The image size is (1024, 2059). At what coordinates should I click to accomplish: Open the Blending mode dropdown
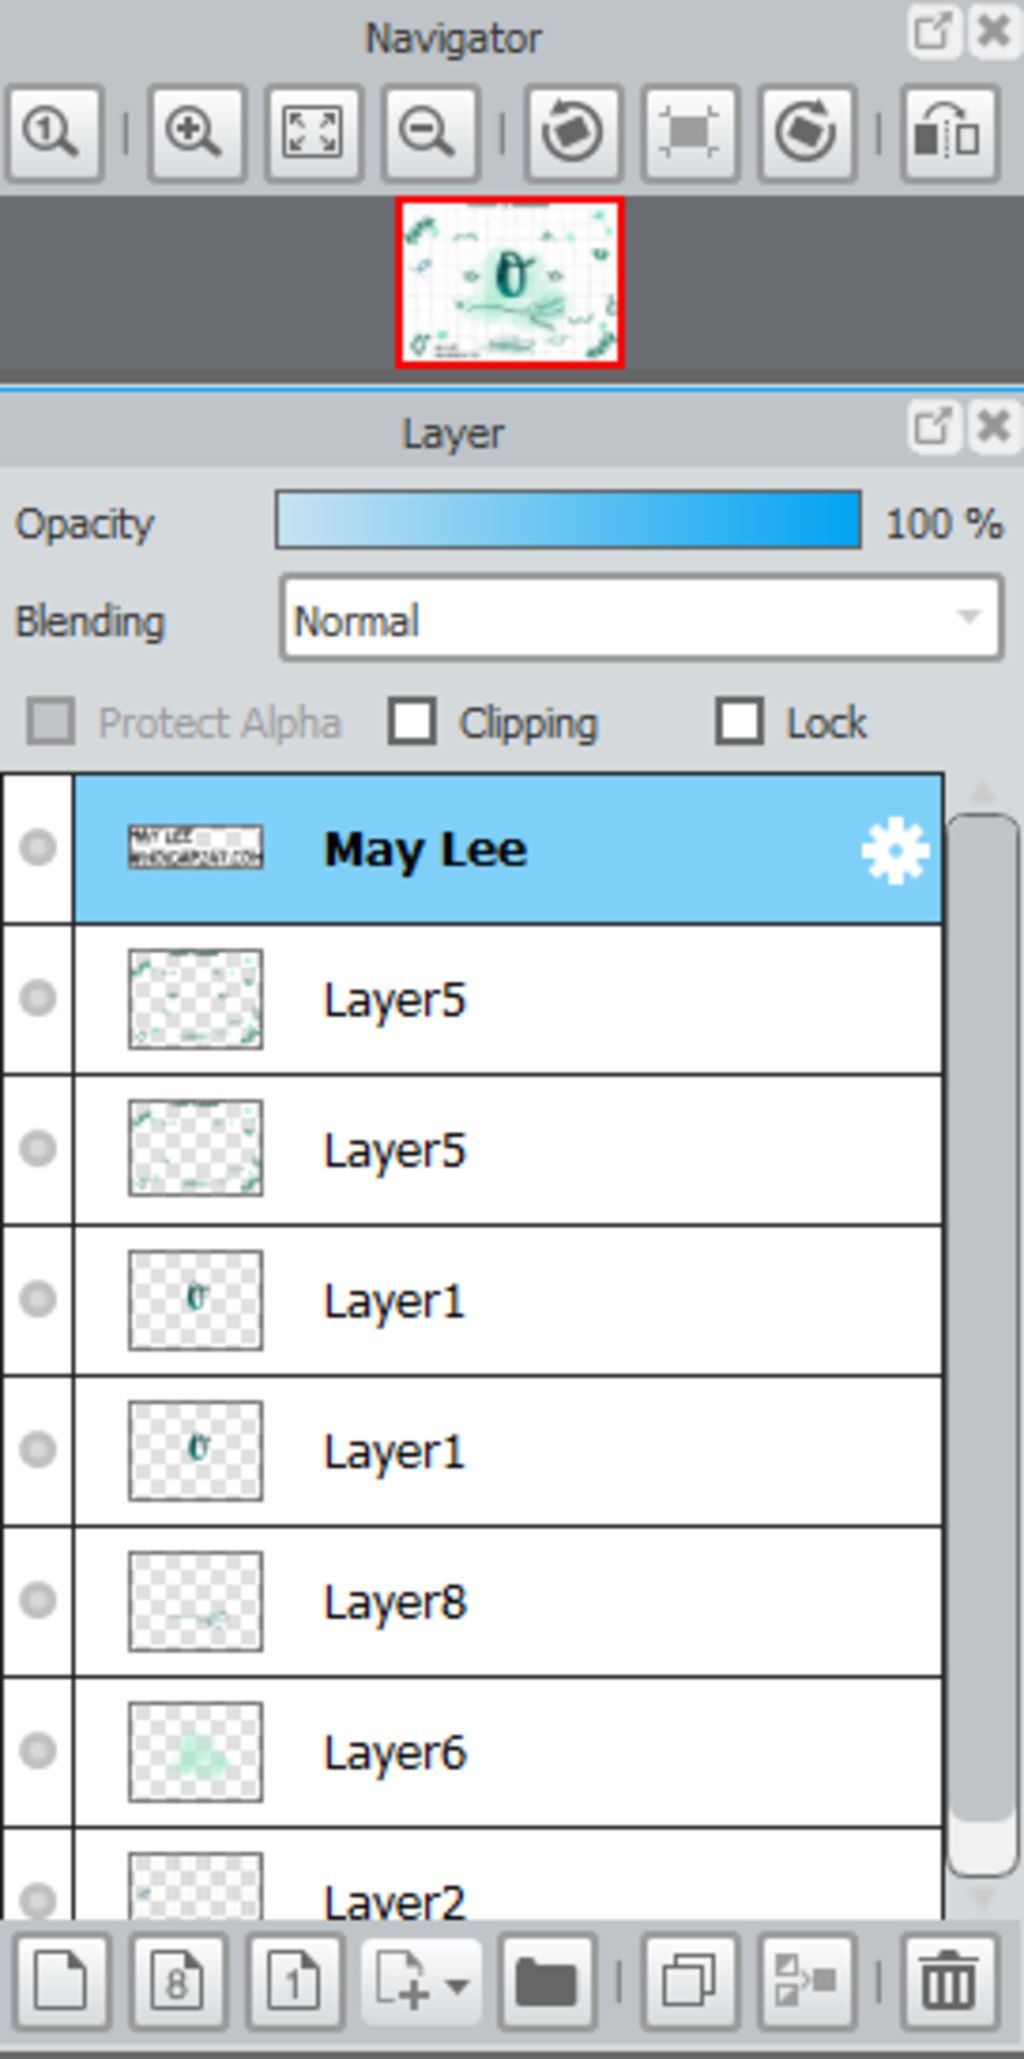coord(641,619)
